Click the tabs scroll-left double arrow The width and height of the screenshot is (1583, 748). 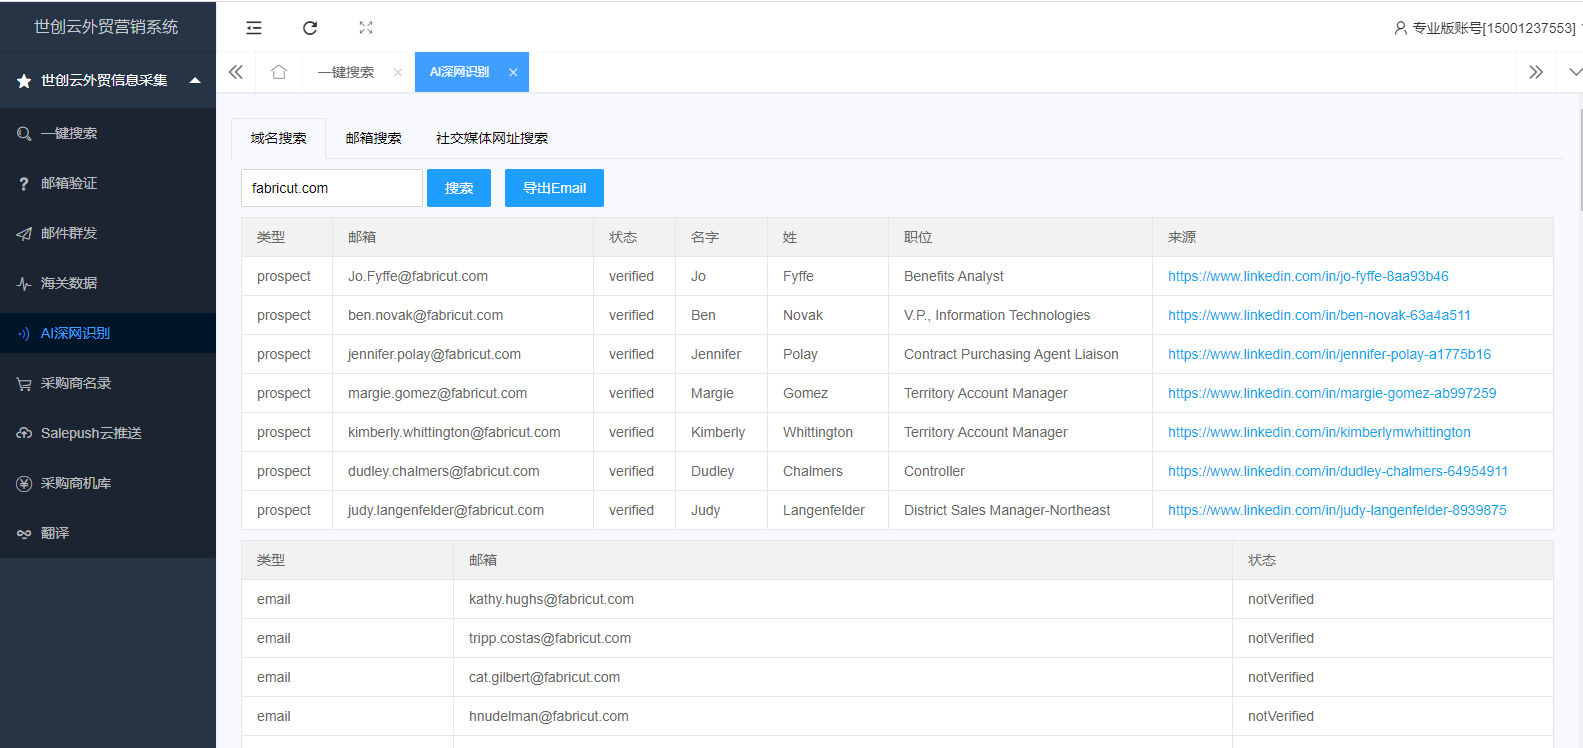(236, 72)
